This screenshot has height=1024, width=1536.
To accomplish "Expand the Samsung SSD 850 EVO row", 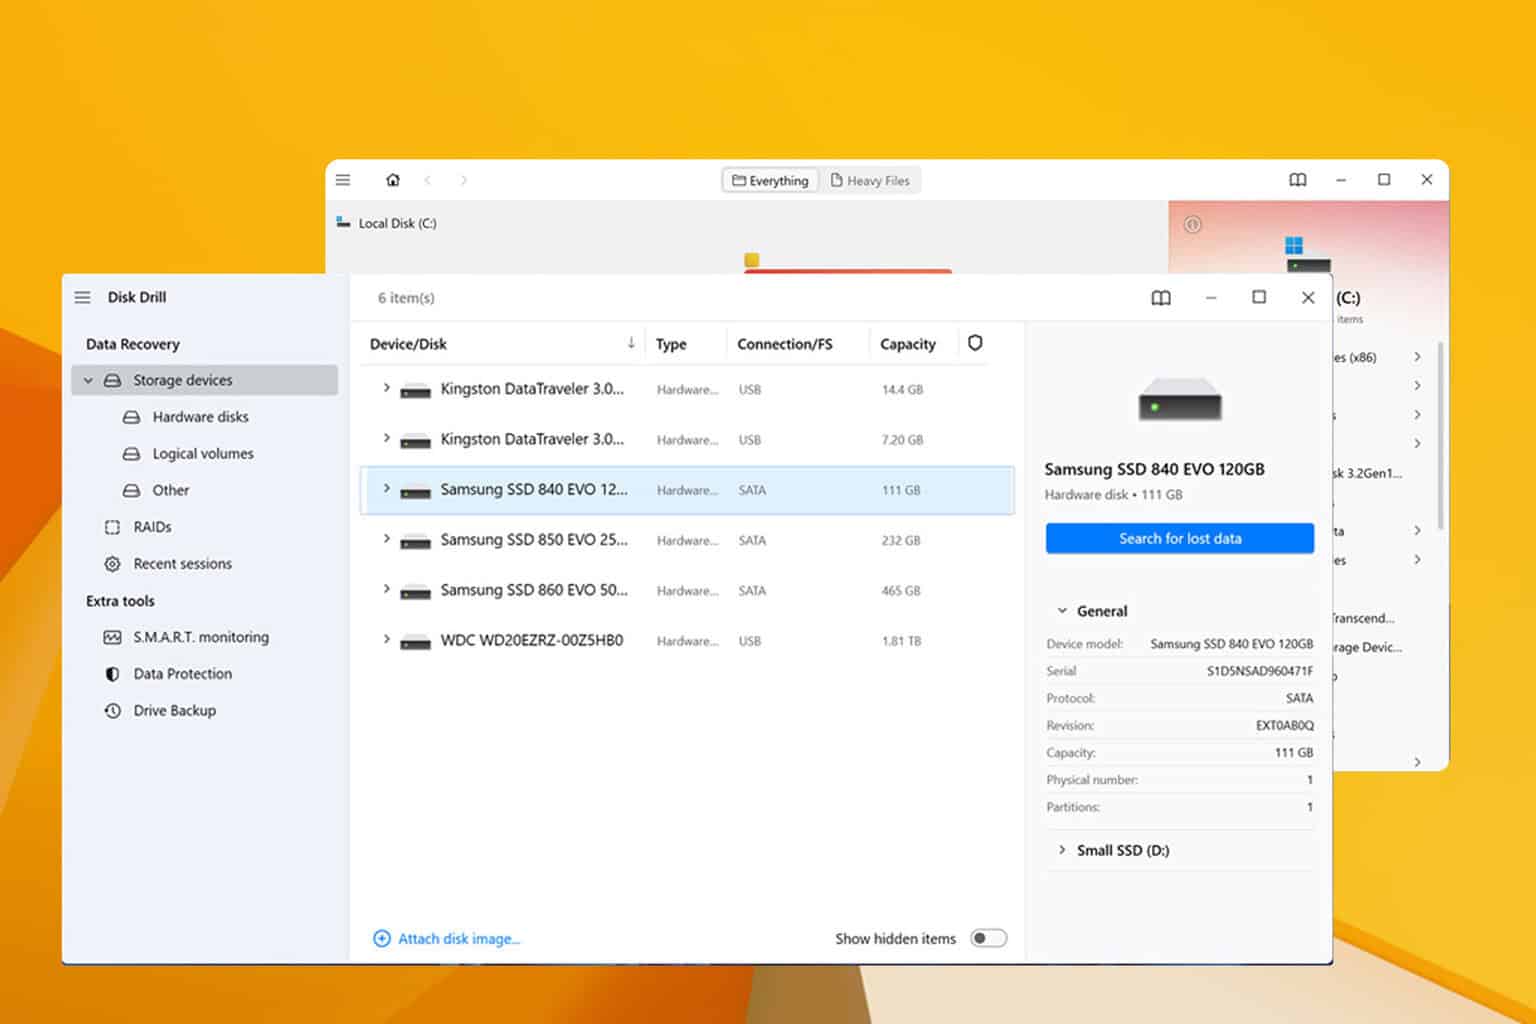I will coord(387,540).
